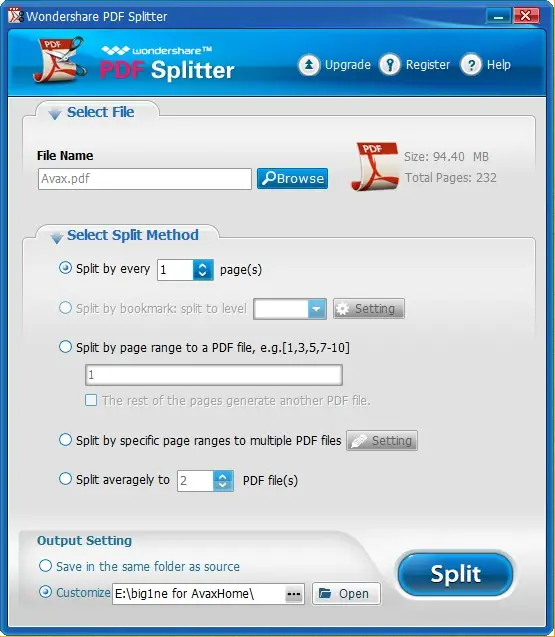Viewport: 555px width, 637px height.
Task: Choose Save in the same folder as source
Action: point(46,566)
